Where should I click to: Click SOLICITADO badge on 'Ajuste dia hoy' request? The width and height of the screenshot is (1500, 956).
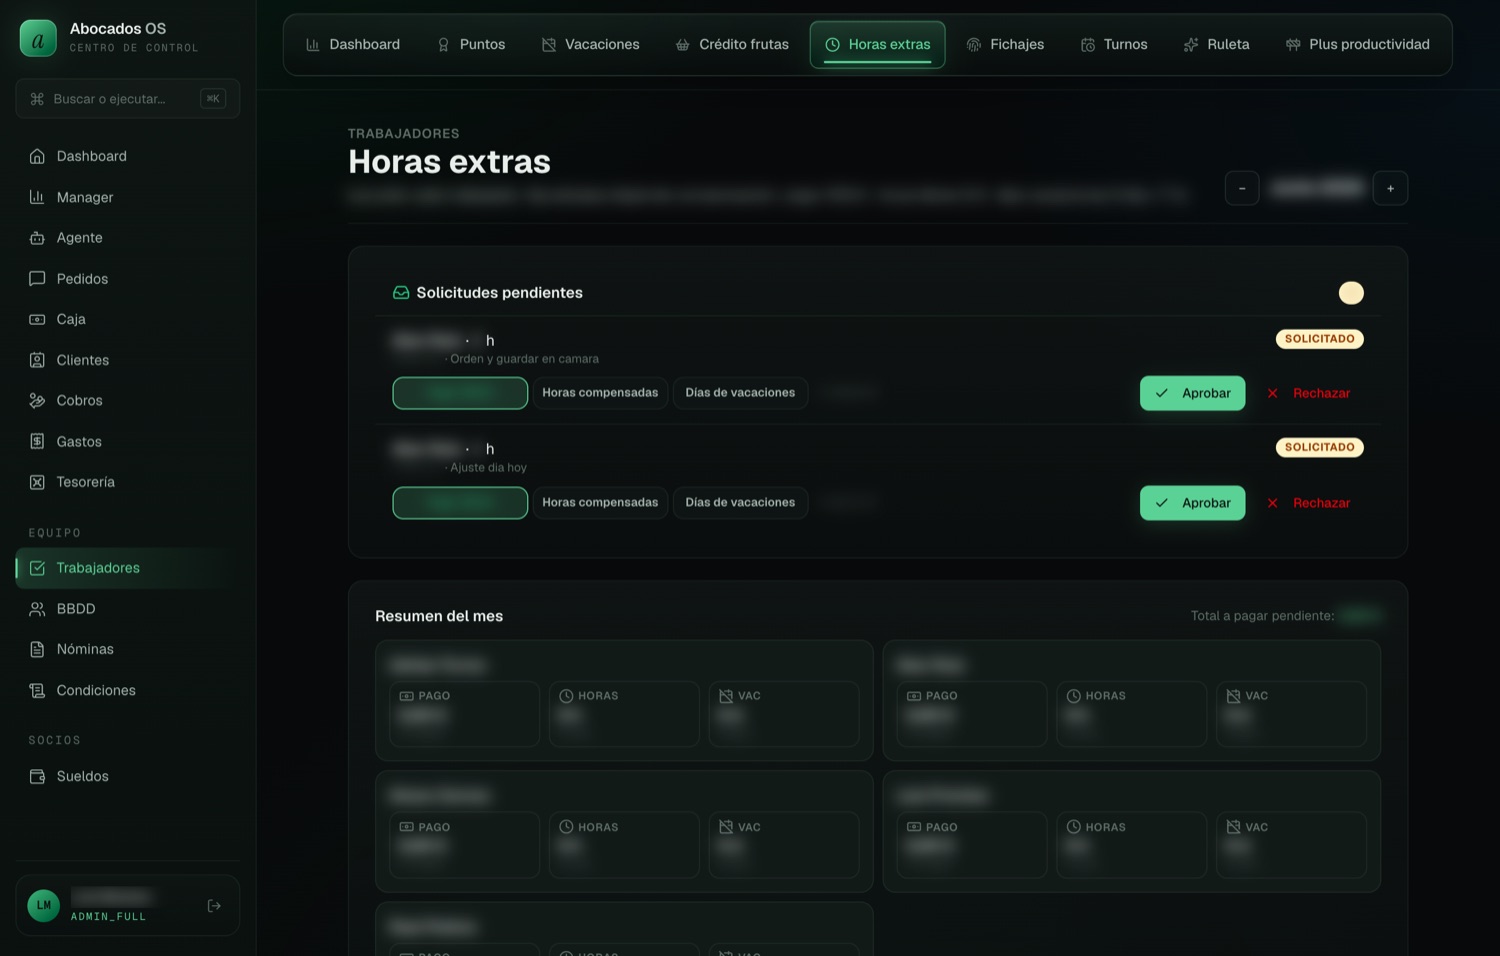click(1319, 448)
